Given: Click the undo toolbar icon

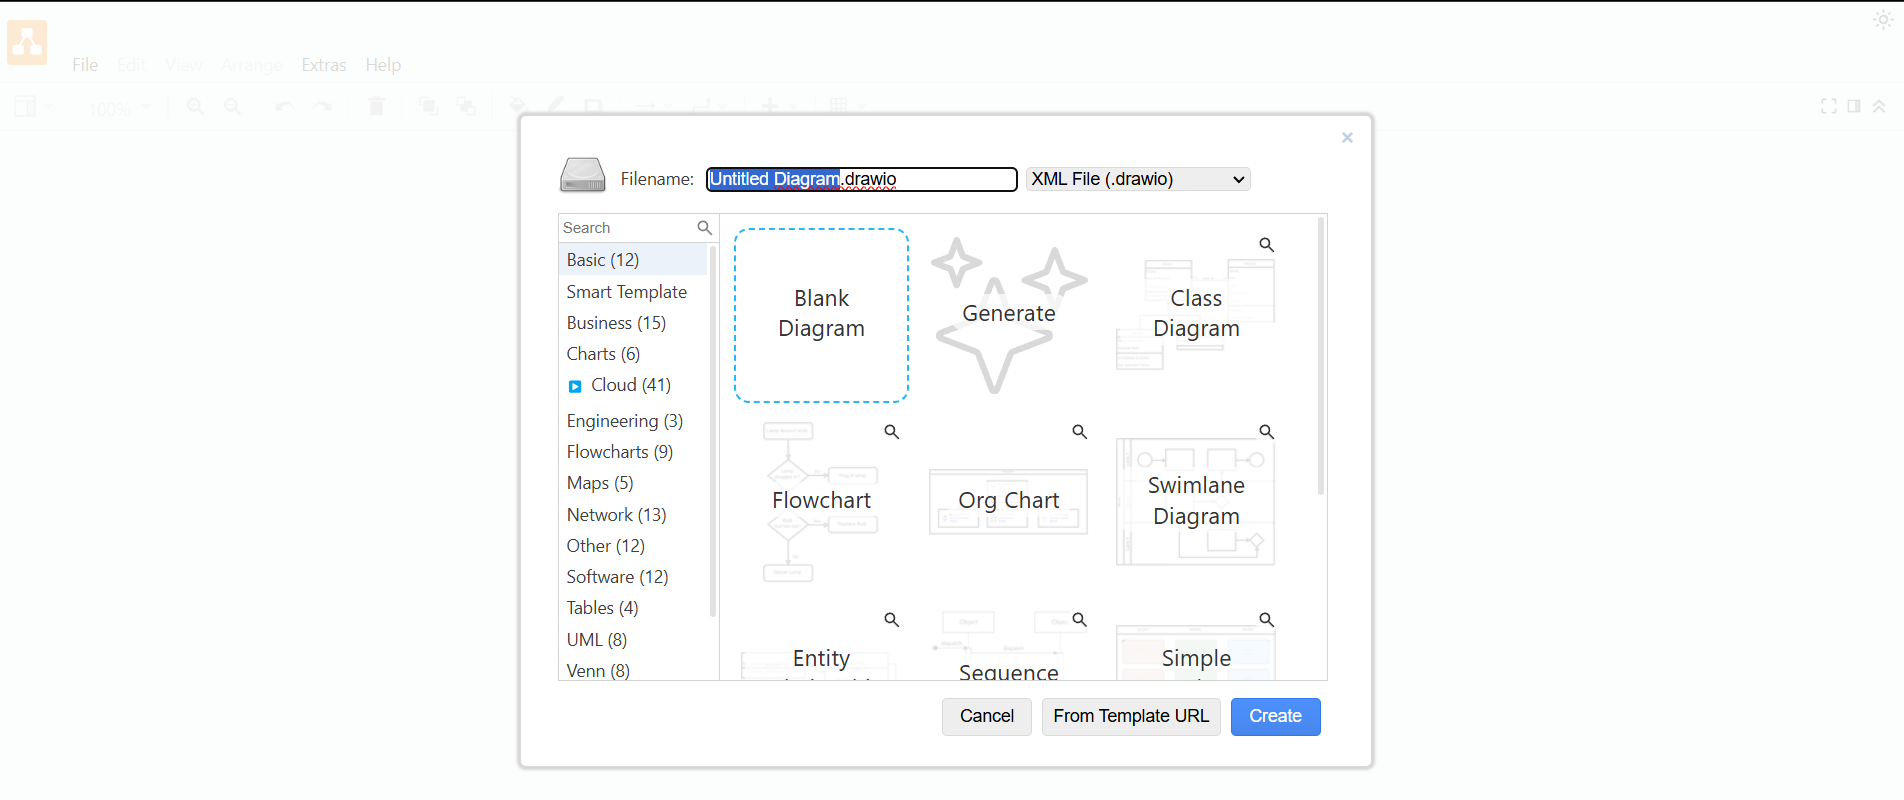Looking at the screenshot, I should tap(284, 106).
